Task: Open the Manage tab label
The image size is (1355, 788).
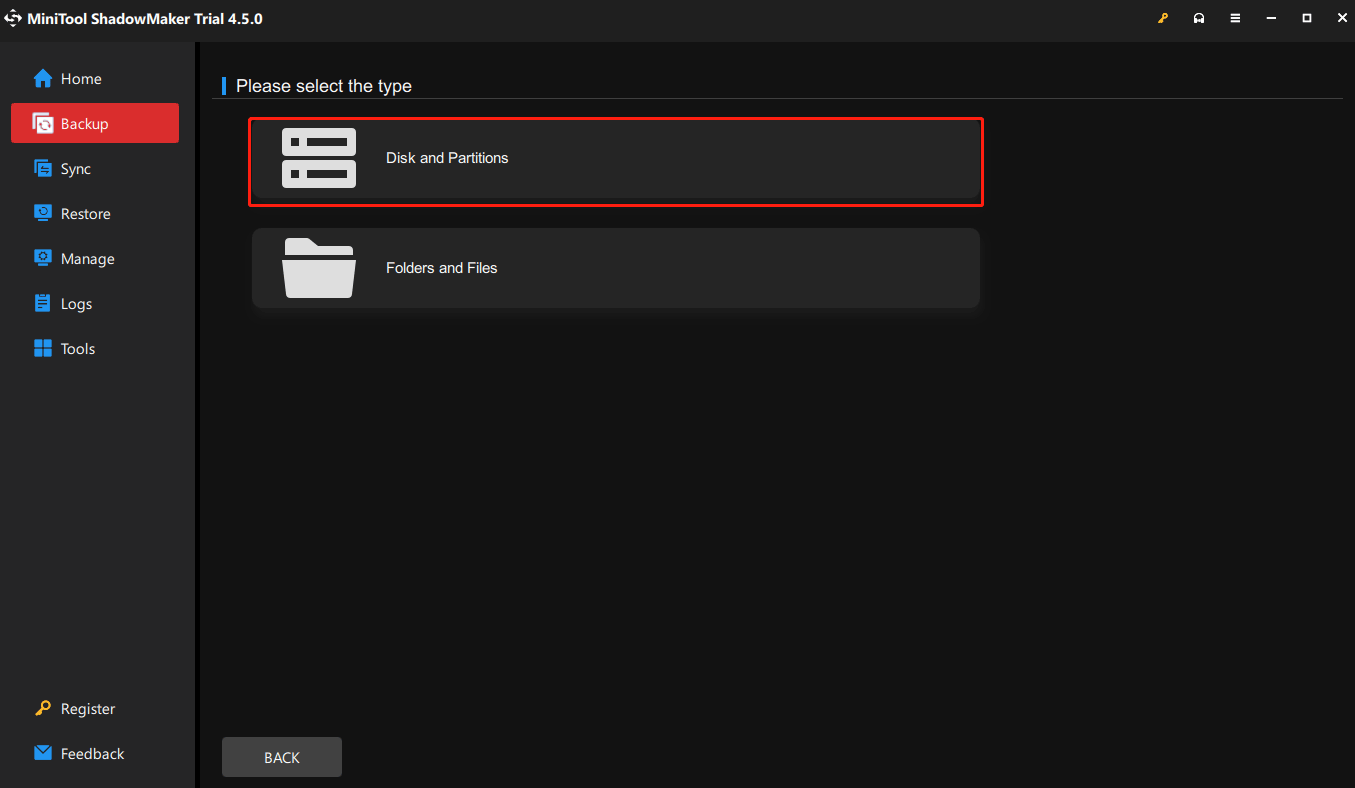Action: 88,259
